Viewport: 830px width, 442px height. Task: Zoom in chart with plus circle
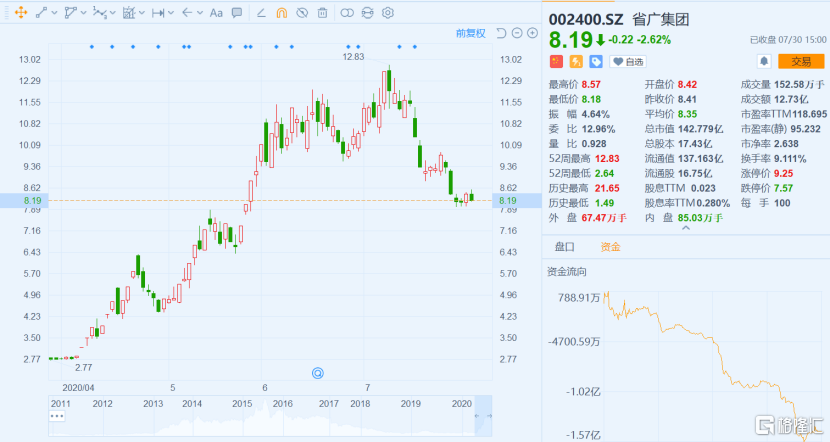click(x=533, y=33)
